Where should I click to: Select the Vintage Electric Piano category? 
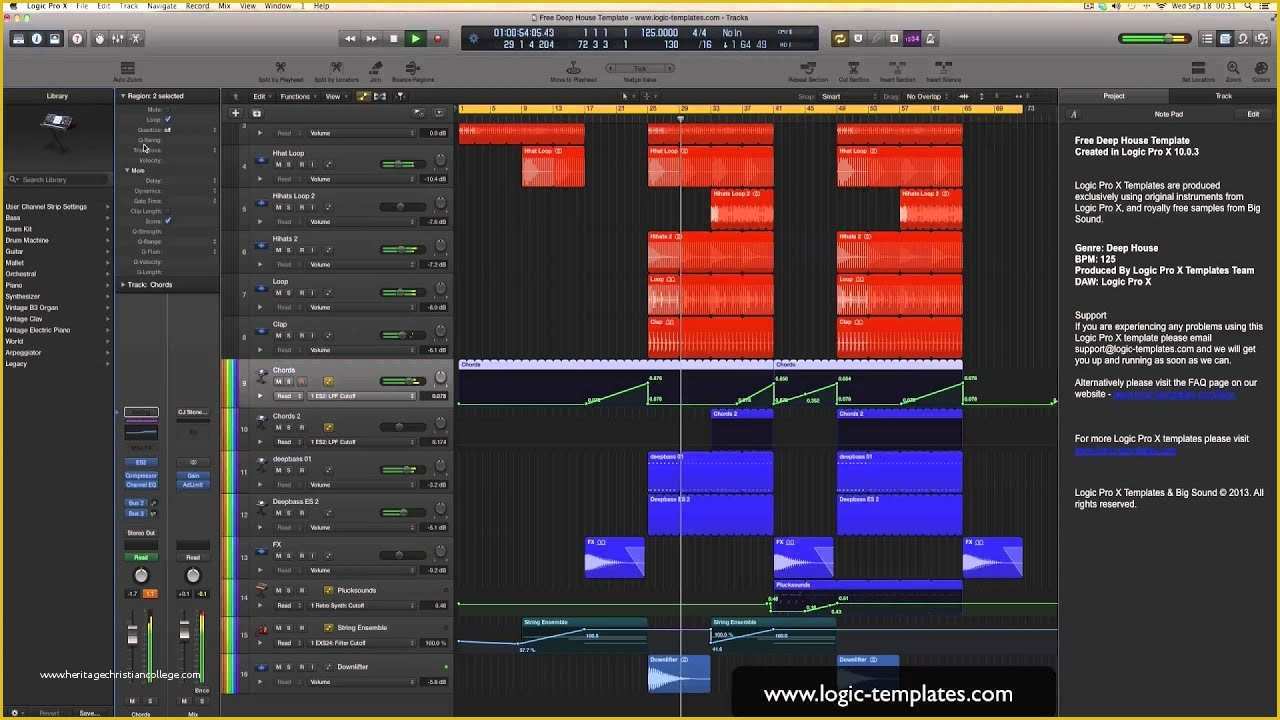coord(57,330)
